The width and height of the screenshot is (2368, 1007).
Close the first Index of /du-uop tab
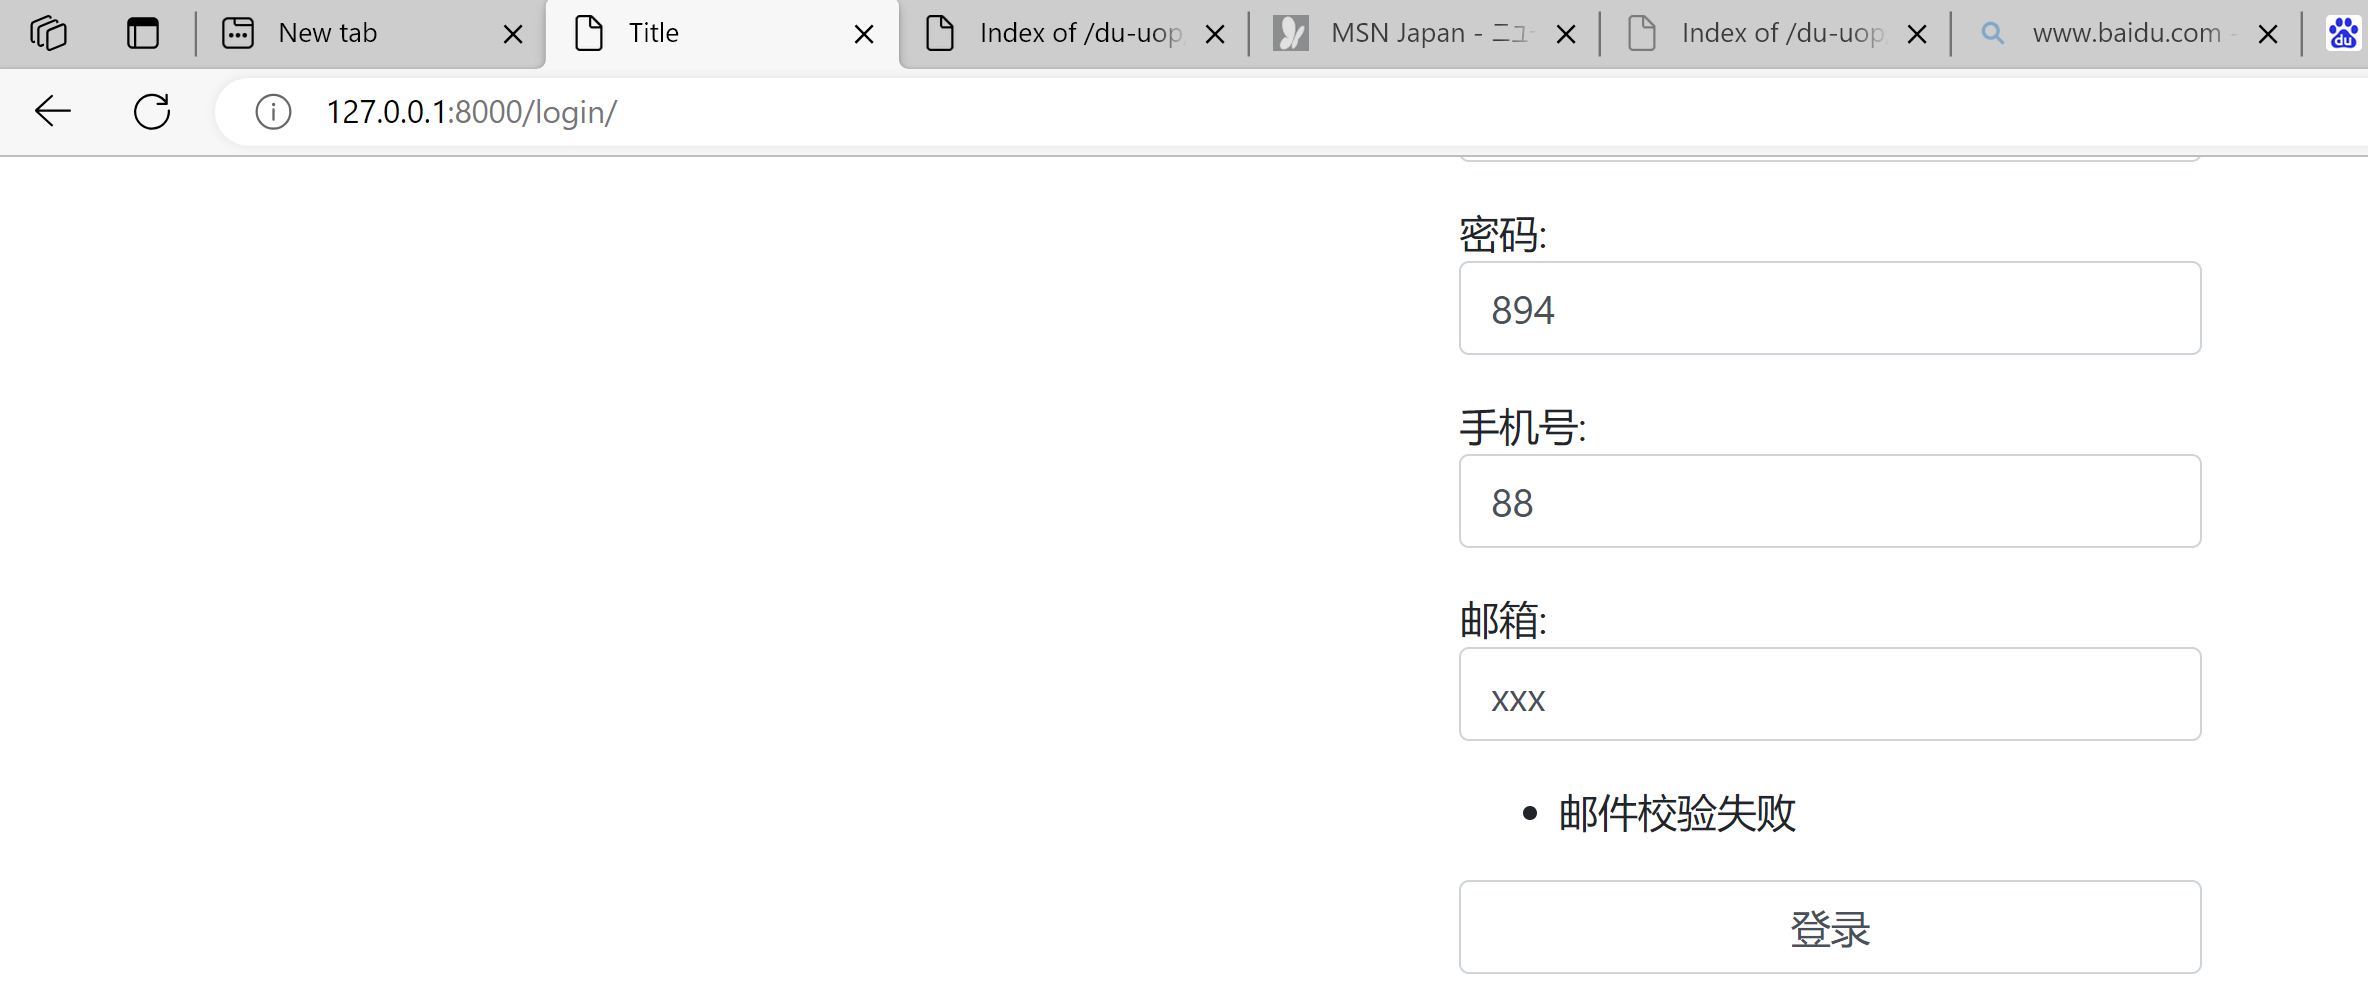1215,34
